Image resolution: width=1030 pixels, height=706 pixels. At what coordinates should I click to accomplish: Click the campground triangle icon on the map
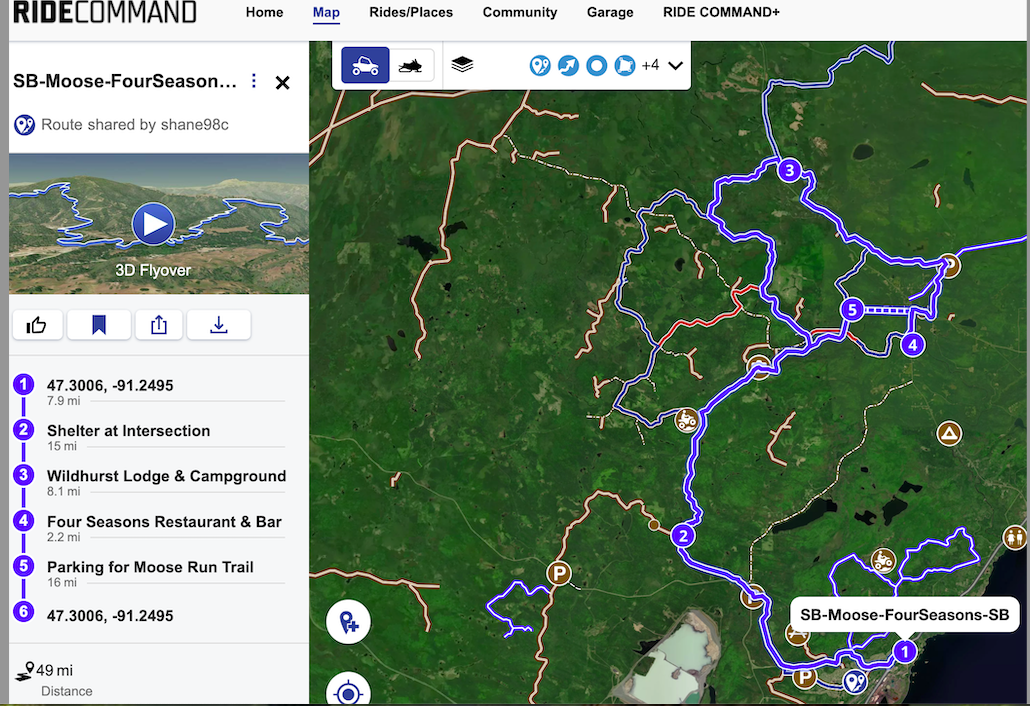949,433
